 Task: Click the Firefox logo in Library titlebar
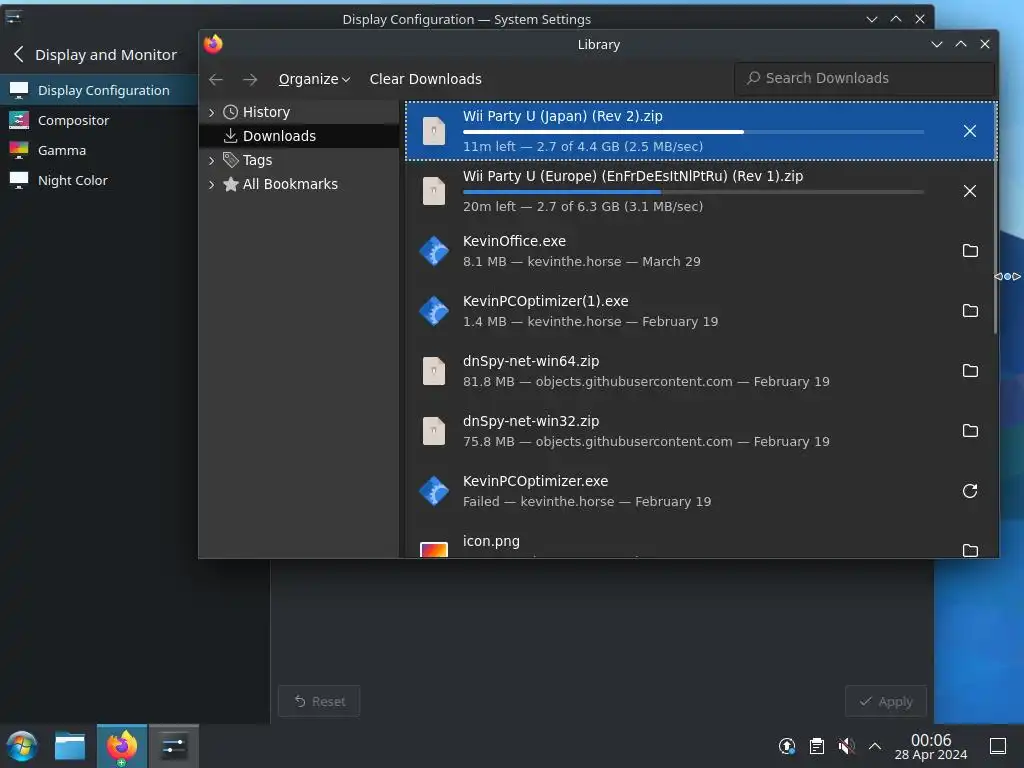[x=213, y=44]
